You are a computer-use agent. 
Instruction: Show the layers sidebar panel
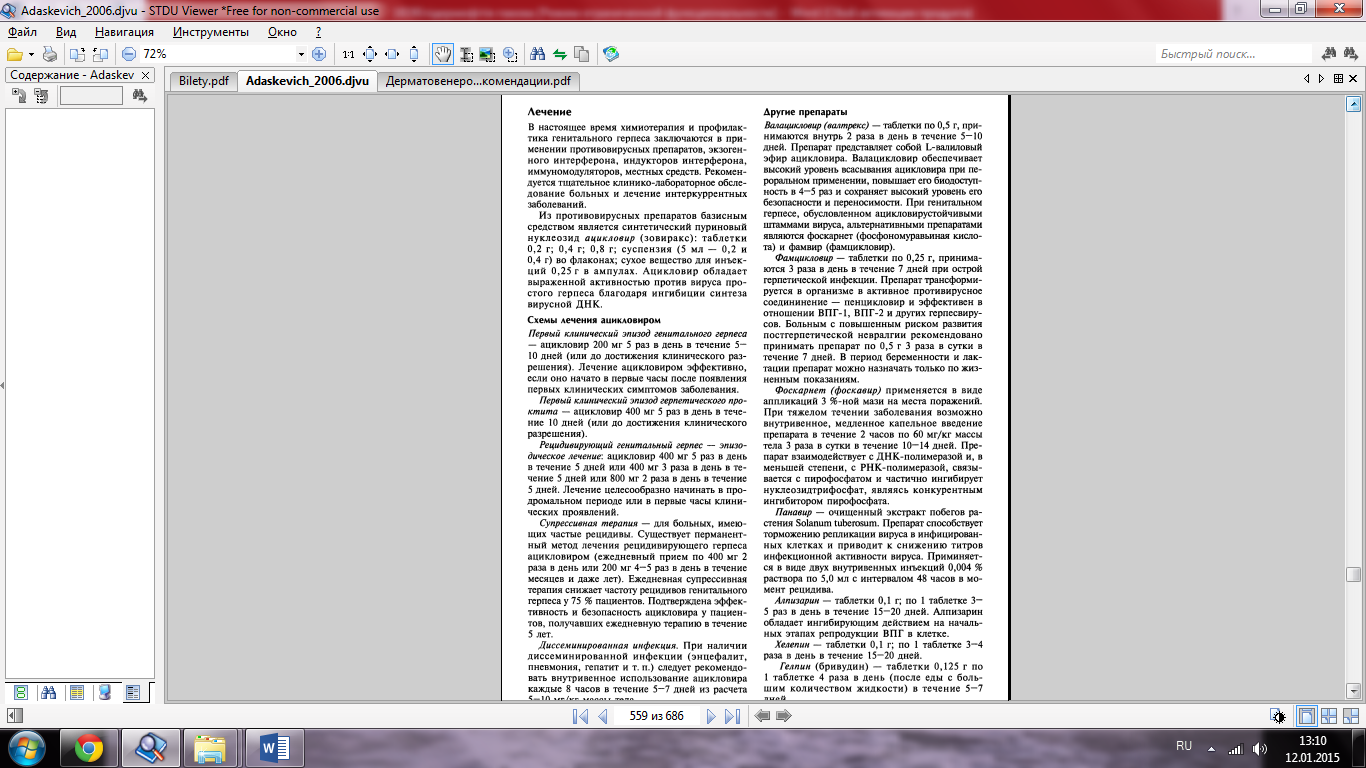coord(104,692)
